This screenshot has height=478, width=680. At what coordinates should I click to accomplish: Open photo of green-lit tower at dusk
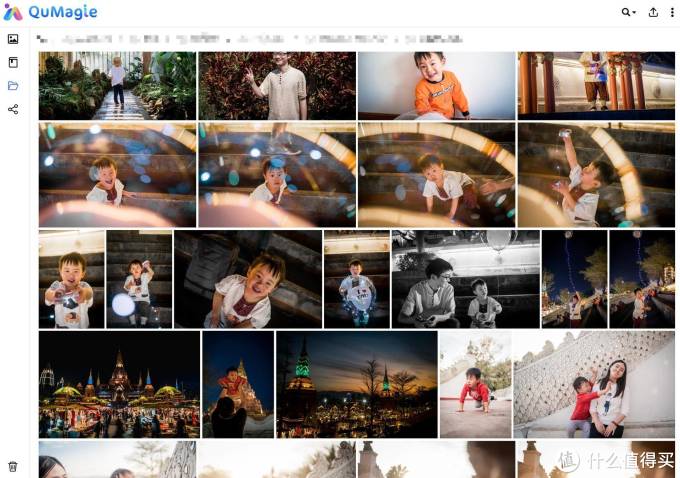coord(357,384)
